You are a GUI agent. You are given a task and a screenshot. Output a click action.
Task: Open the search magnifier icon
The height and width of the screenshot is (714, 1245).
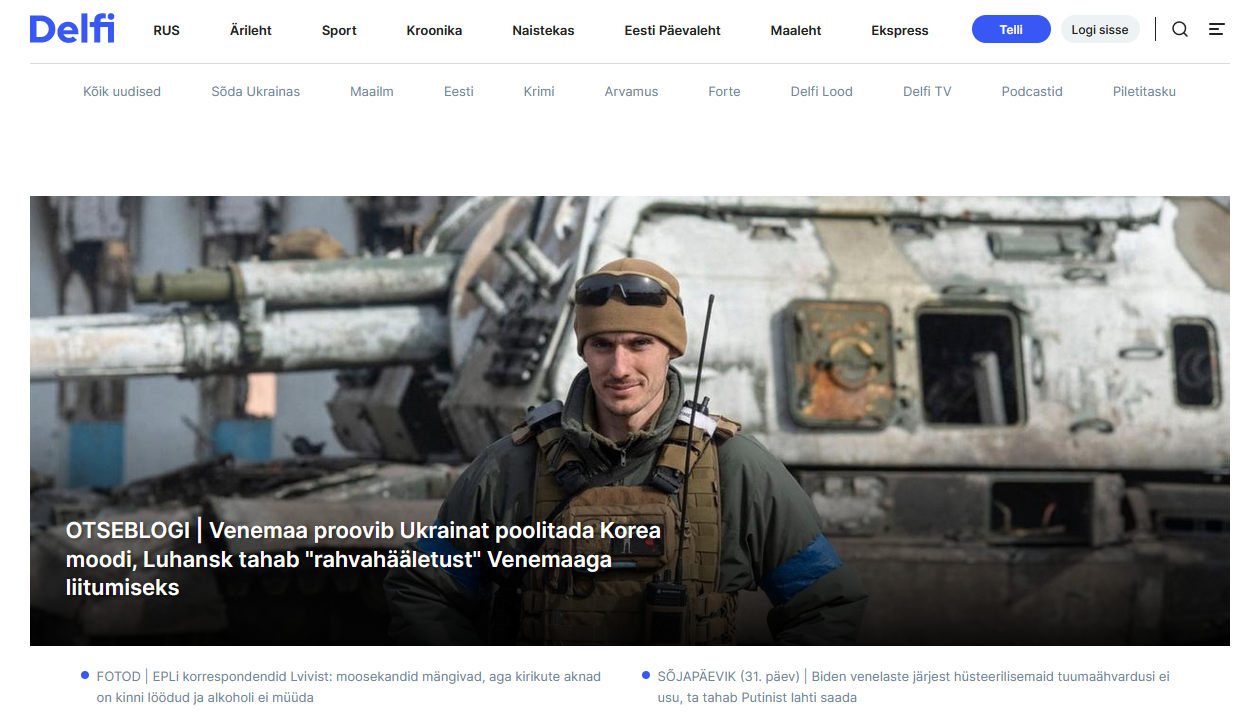coord(1180,30)
